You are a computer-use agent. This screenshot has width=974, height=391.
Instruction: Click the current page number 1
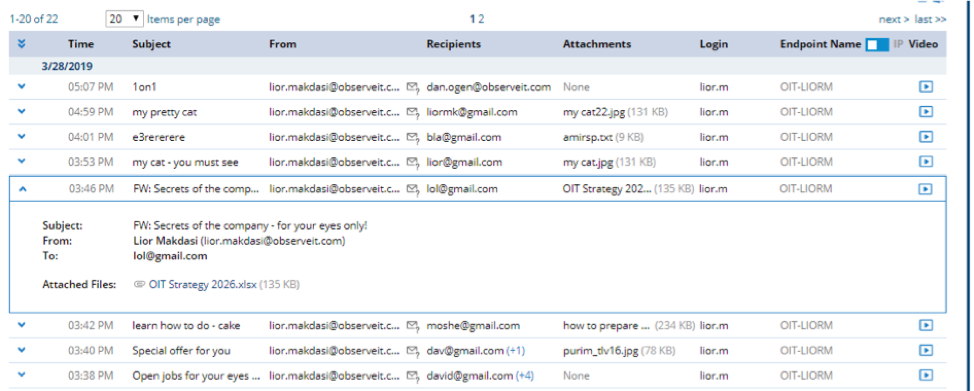pyautogui.click(x=473, y=19)
